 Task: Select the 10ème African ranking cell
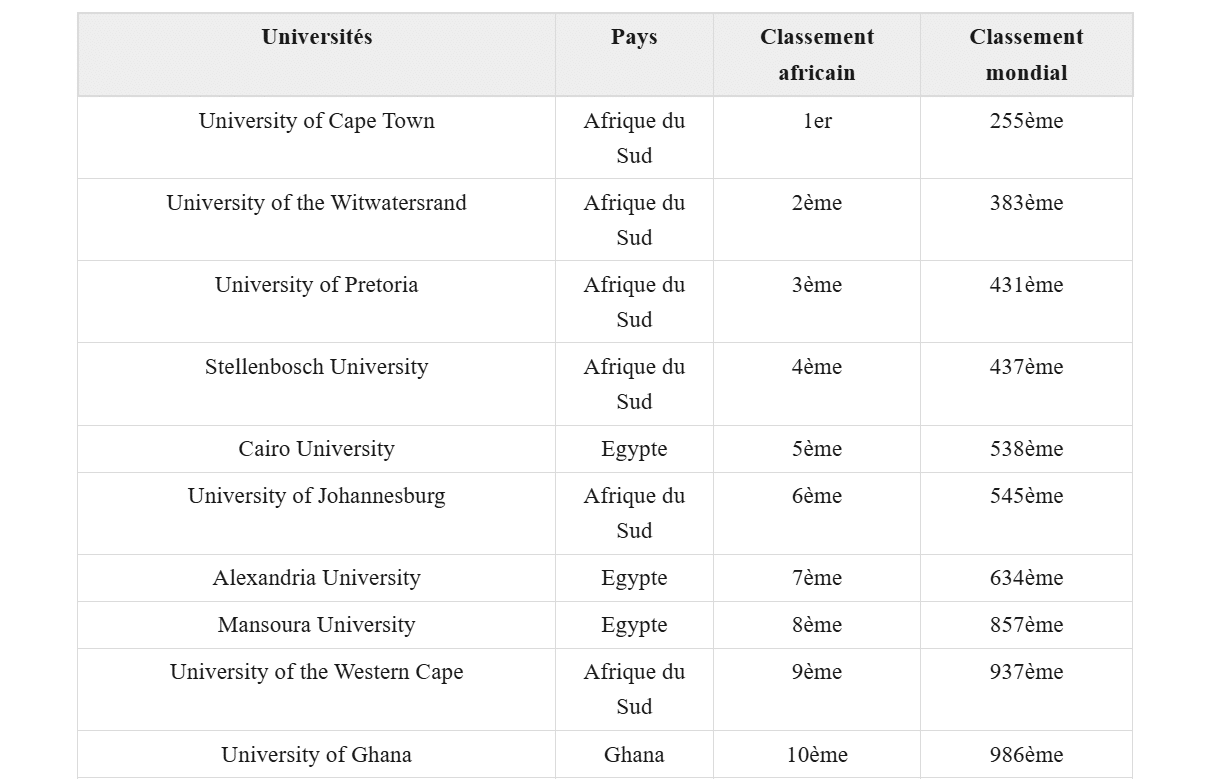[817, 755]
